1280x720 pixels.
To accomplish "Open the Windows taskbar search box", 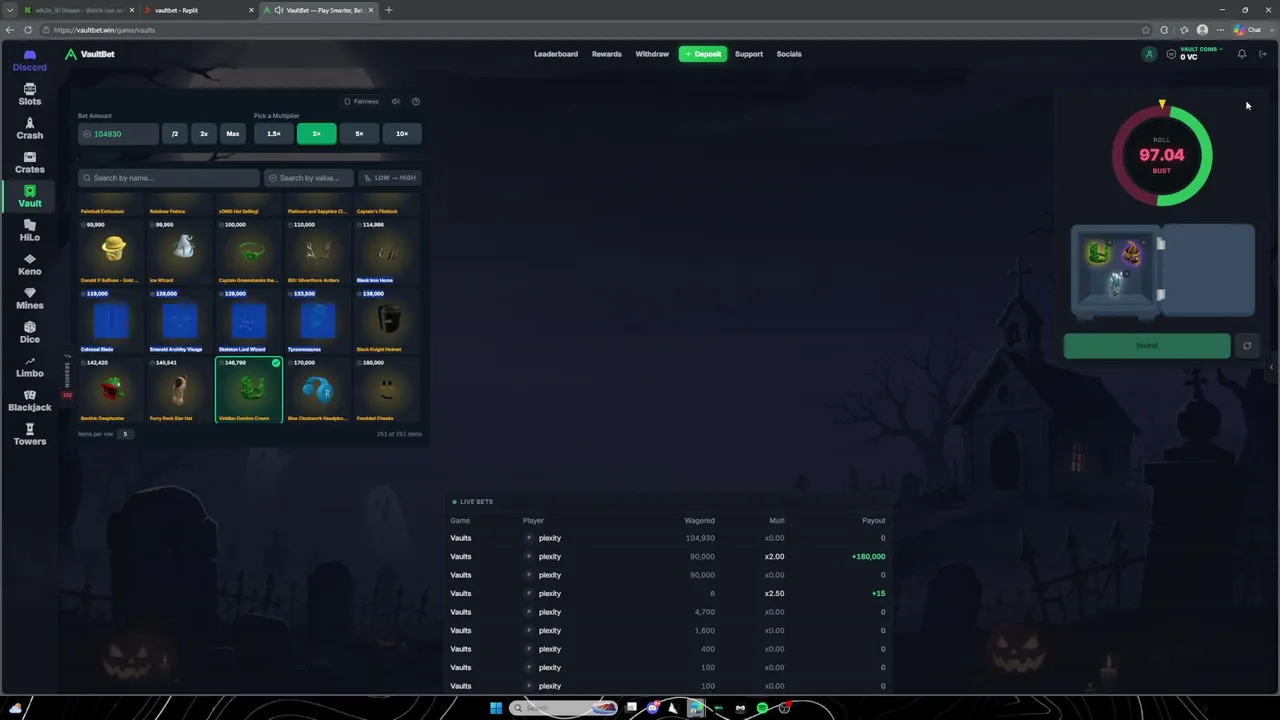I will (564, 708).
